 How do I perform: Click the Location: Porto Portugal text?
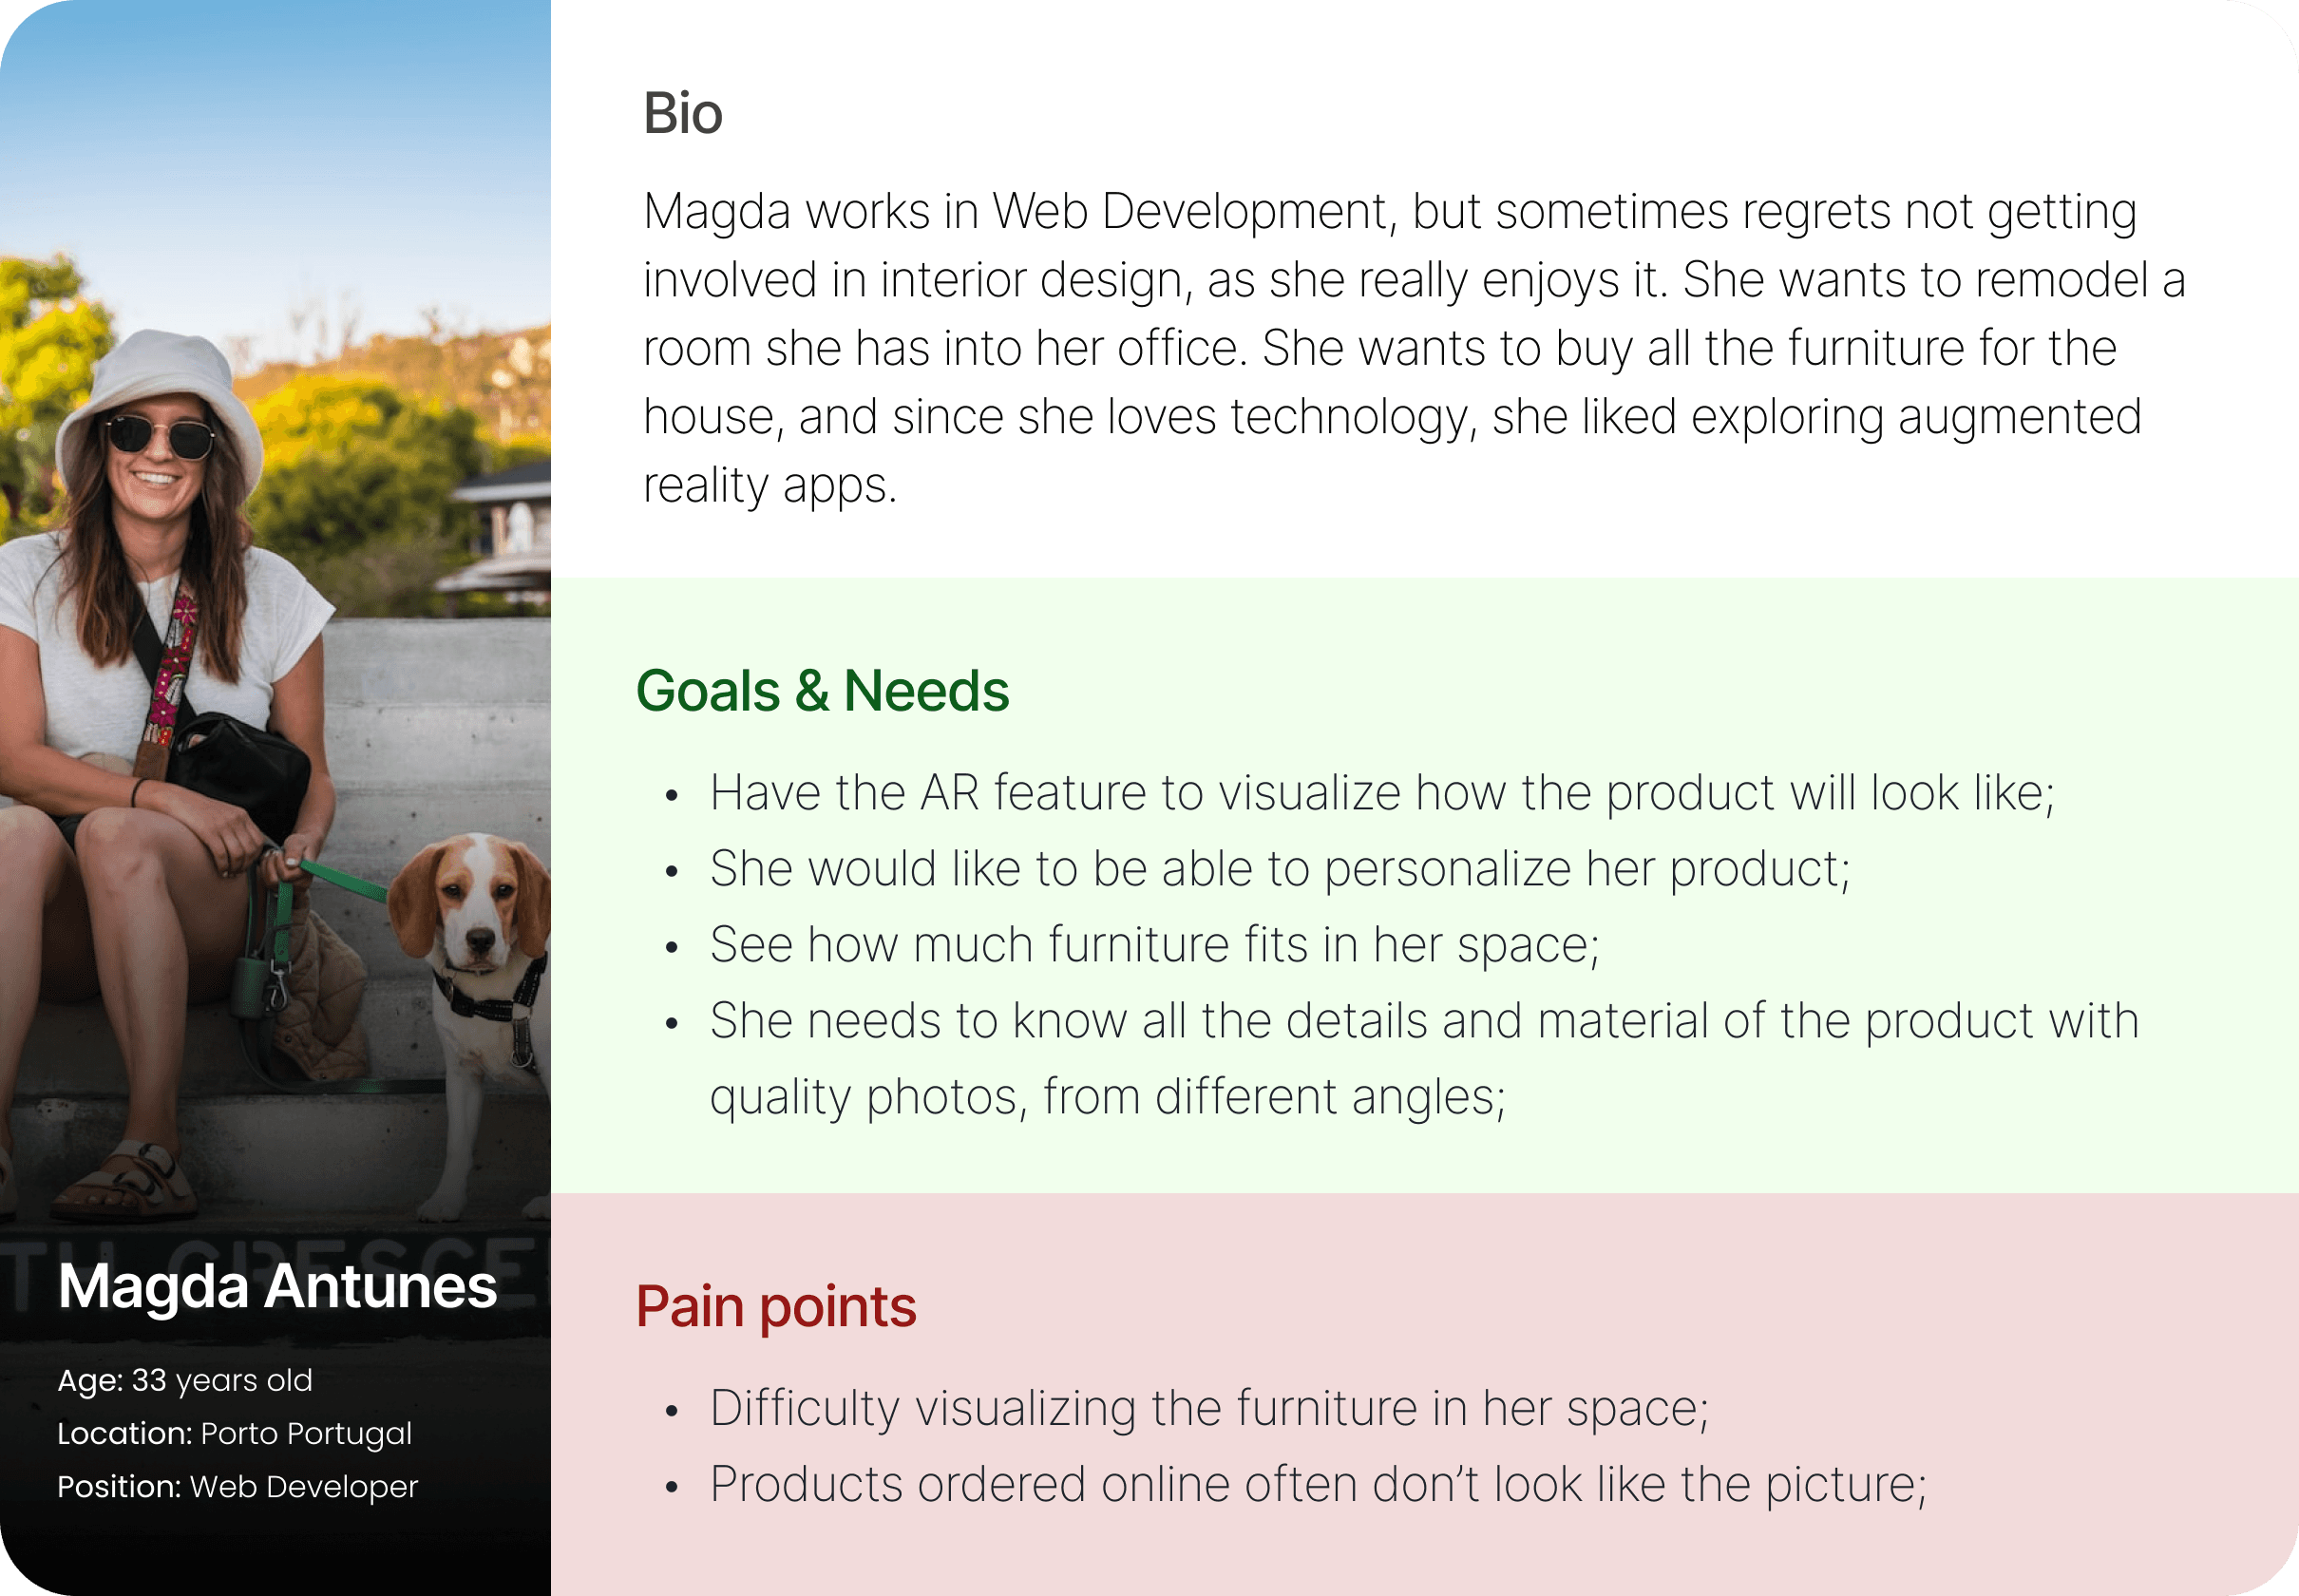pyautogui.click(x=234, y=1433)
